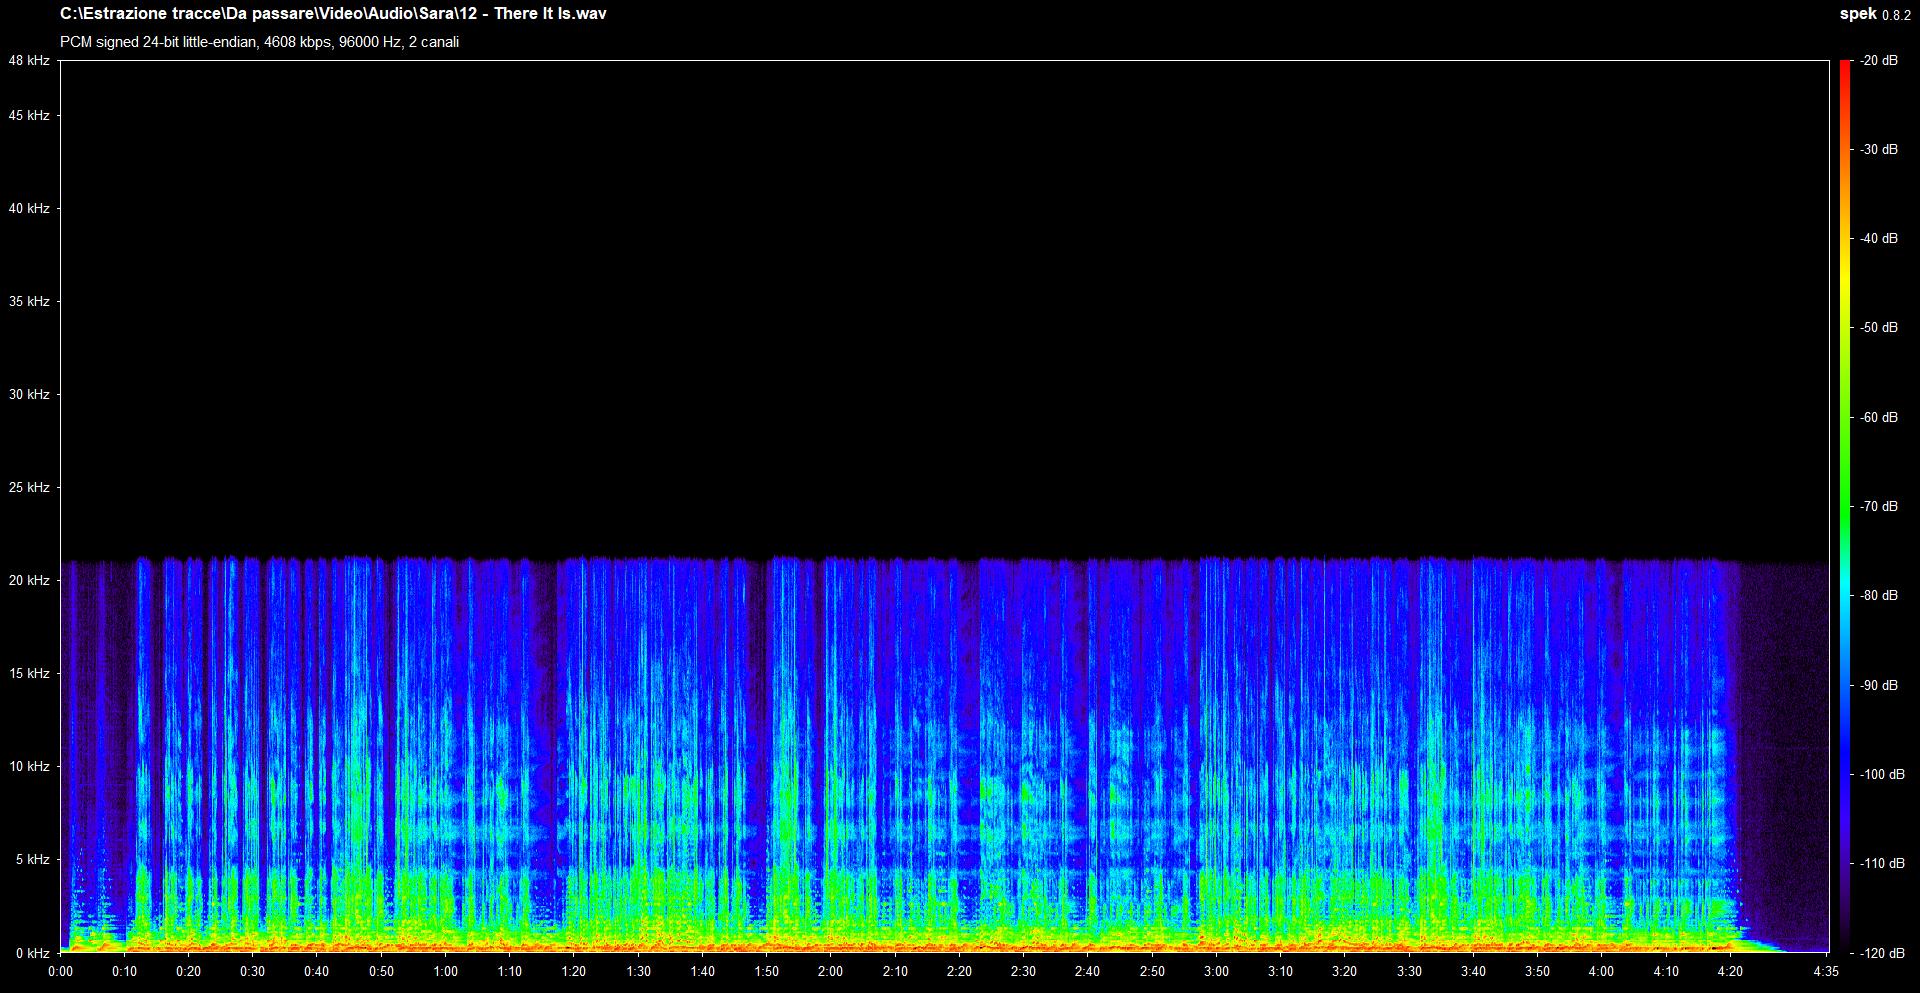Click the -40 dB scale label
The height and width of the screenshot is (993, 1920).
pos(1879,239)
